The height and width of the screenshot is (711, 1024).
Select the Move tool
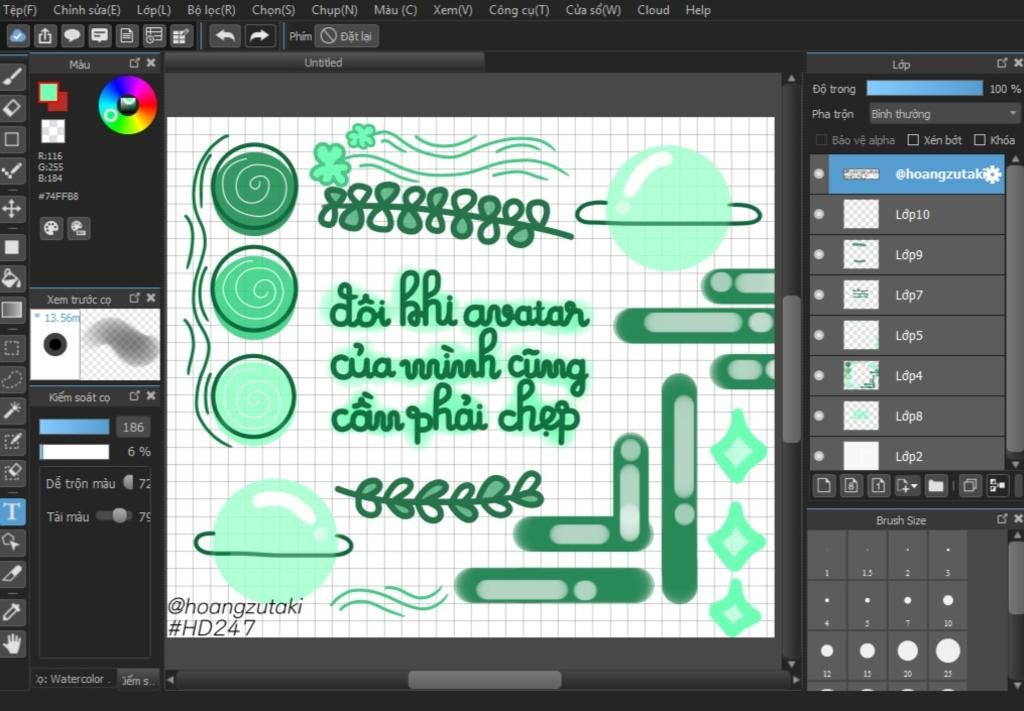coord(12,209)
